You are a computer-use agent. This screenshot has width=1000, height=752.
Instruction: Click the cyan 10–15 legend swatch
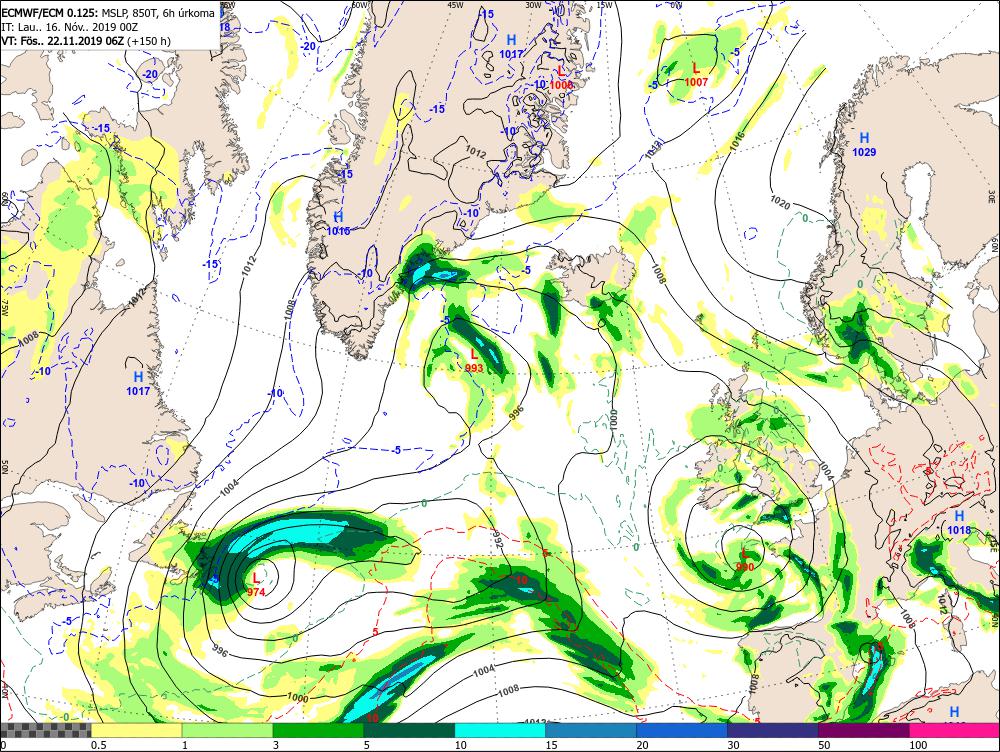500,730
